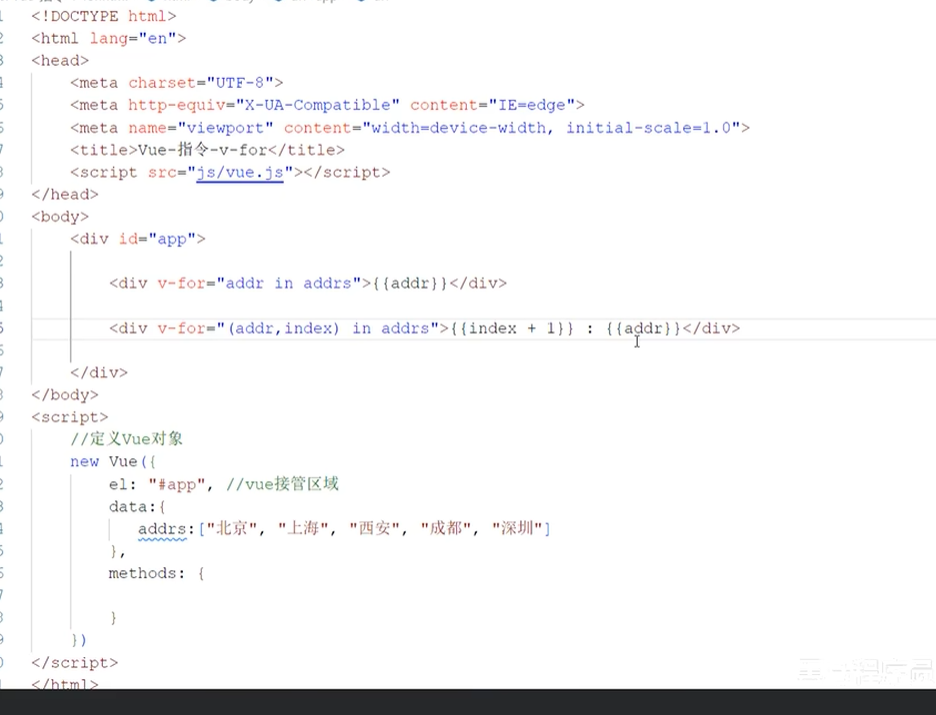Click the comment //vue接管区域
936x715 pixels.
[282, 484]
